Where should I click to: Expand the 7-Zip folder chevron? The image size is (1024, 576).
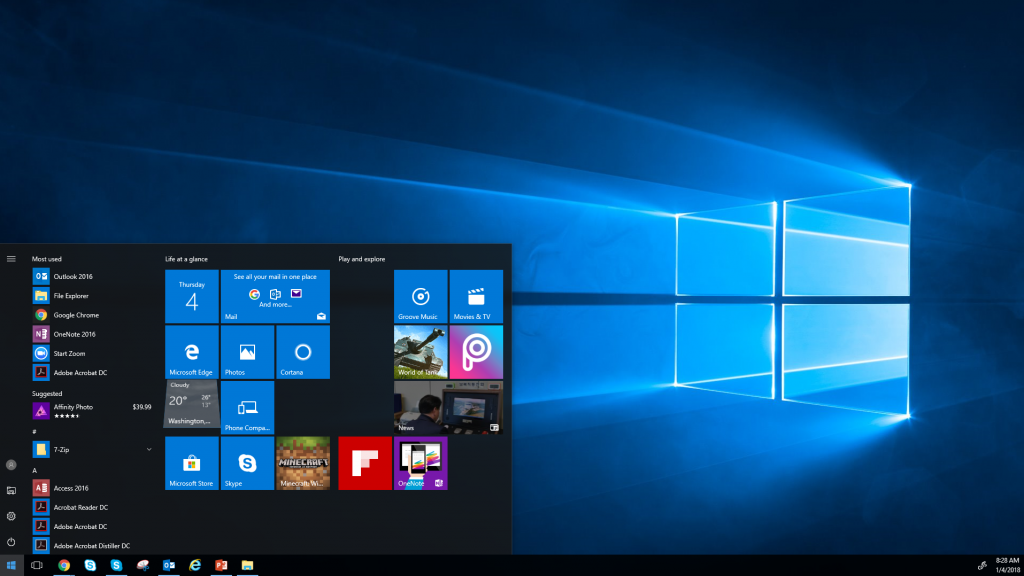coord(149,449)
